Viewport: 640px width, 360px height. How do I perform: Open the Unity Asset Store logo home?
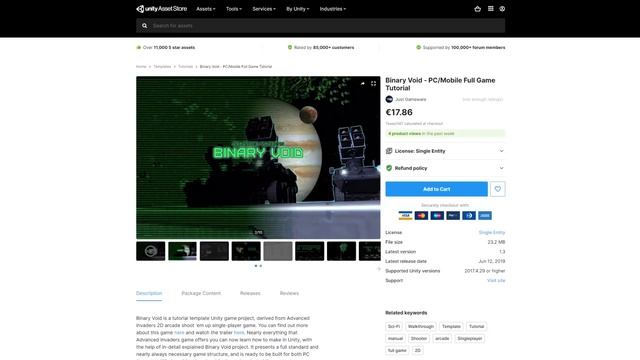click(162, 9)
